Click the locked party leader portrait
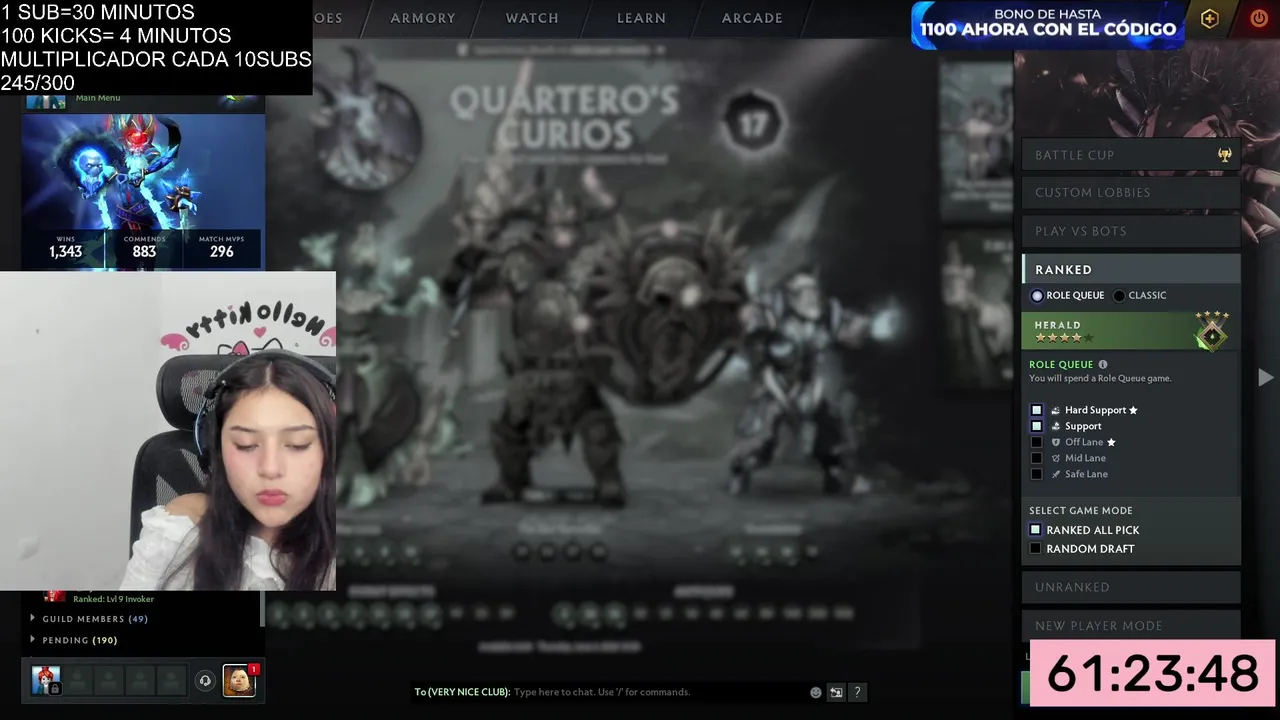This screenshot has height=720, width=1280. tap(46, 681)
